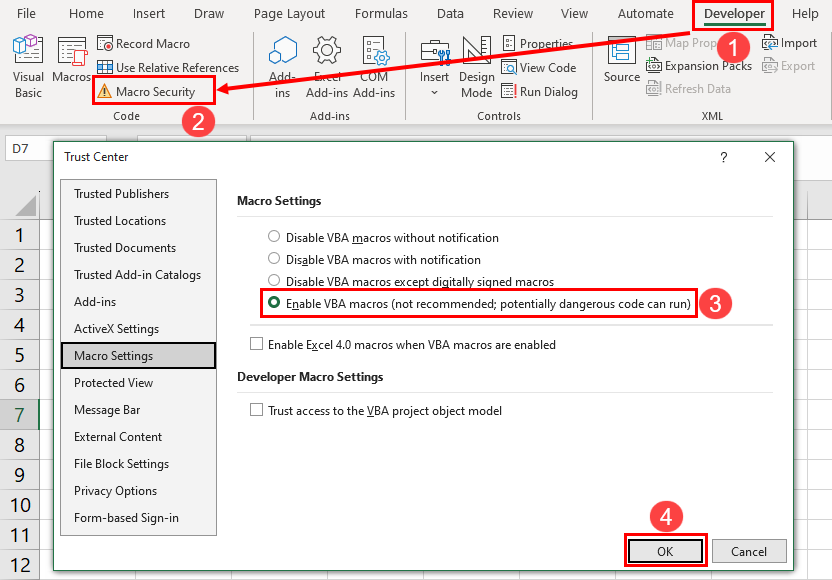Confirm with the OK button
832x580 pixels.
[x=665, y=551]
